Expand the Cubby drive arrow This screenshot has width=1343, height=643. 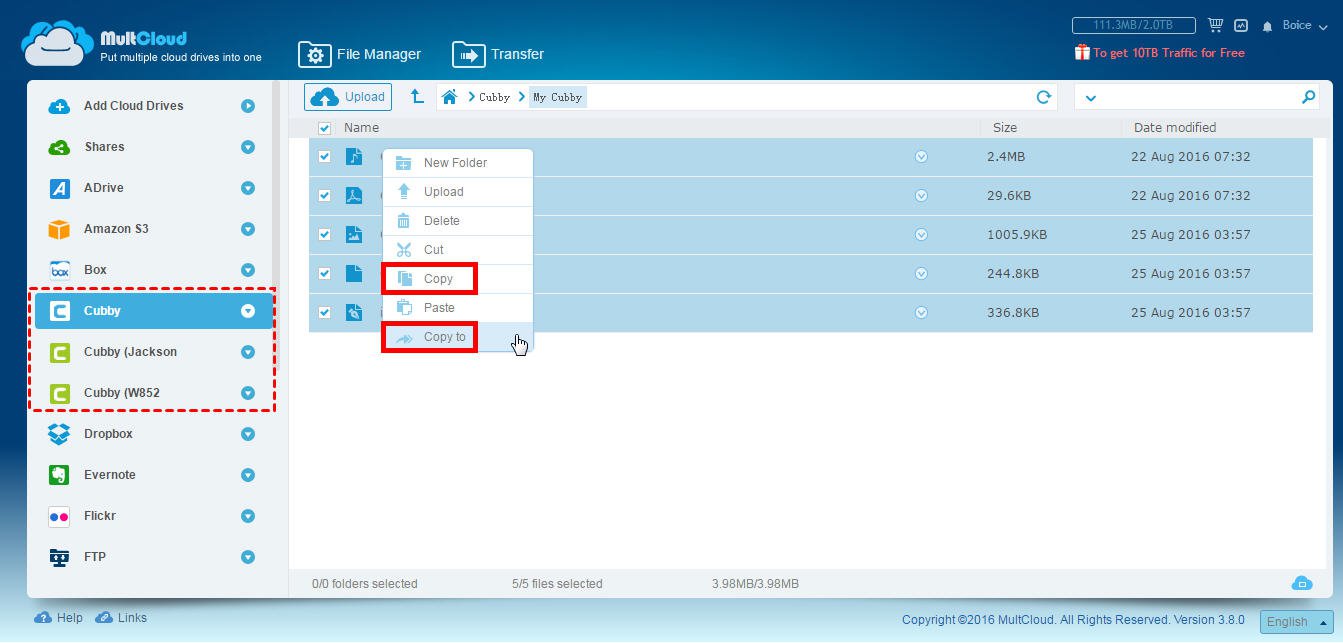click(247, 311)
